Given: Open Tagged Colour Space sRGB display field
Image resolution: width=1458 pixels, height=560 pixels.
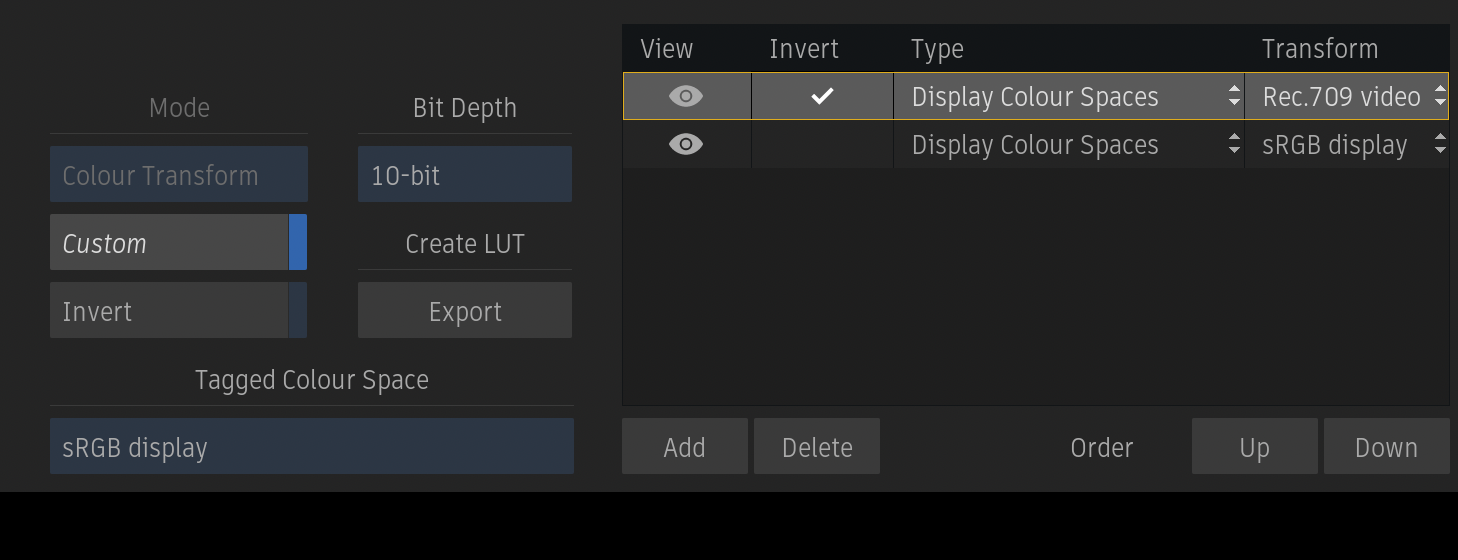Looking at the screenshot, I should click(x=311, y=446).
